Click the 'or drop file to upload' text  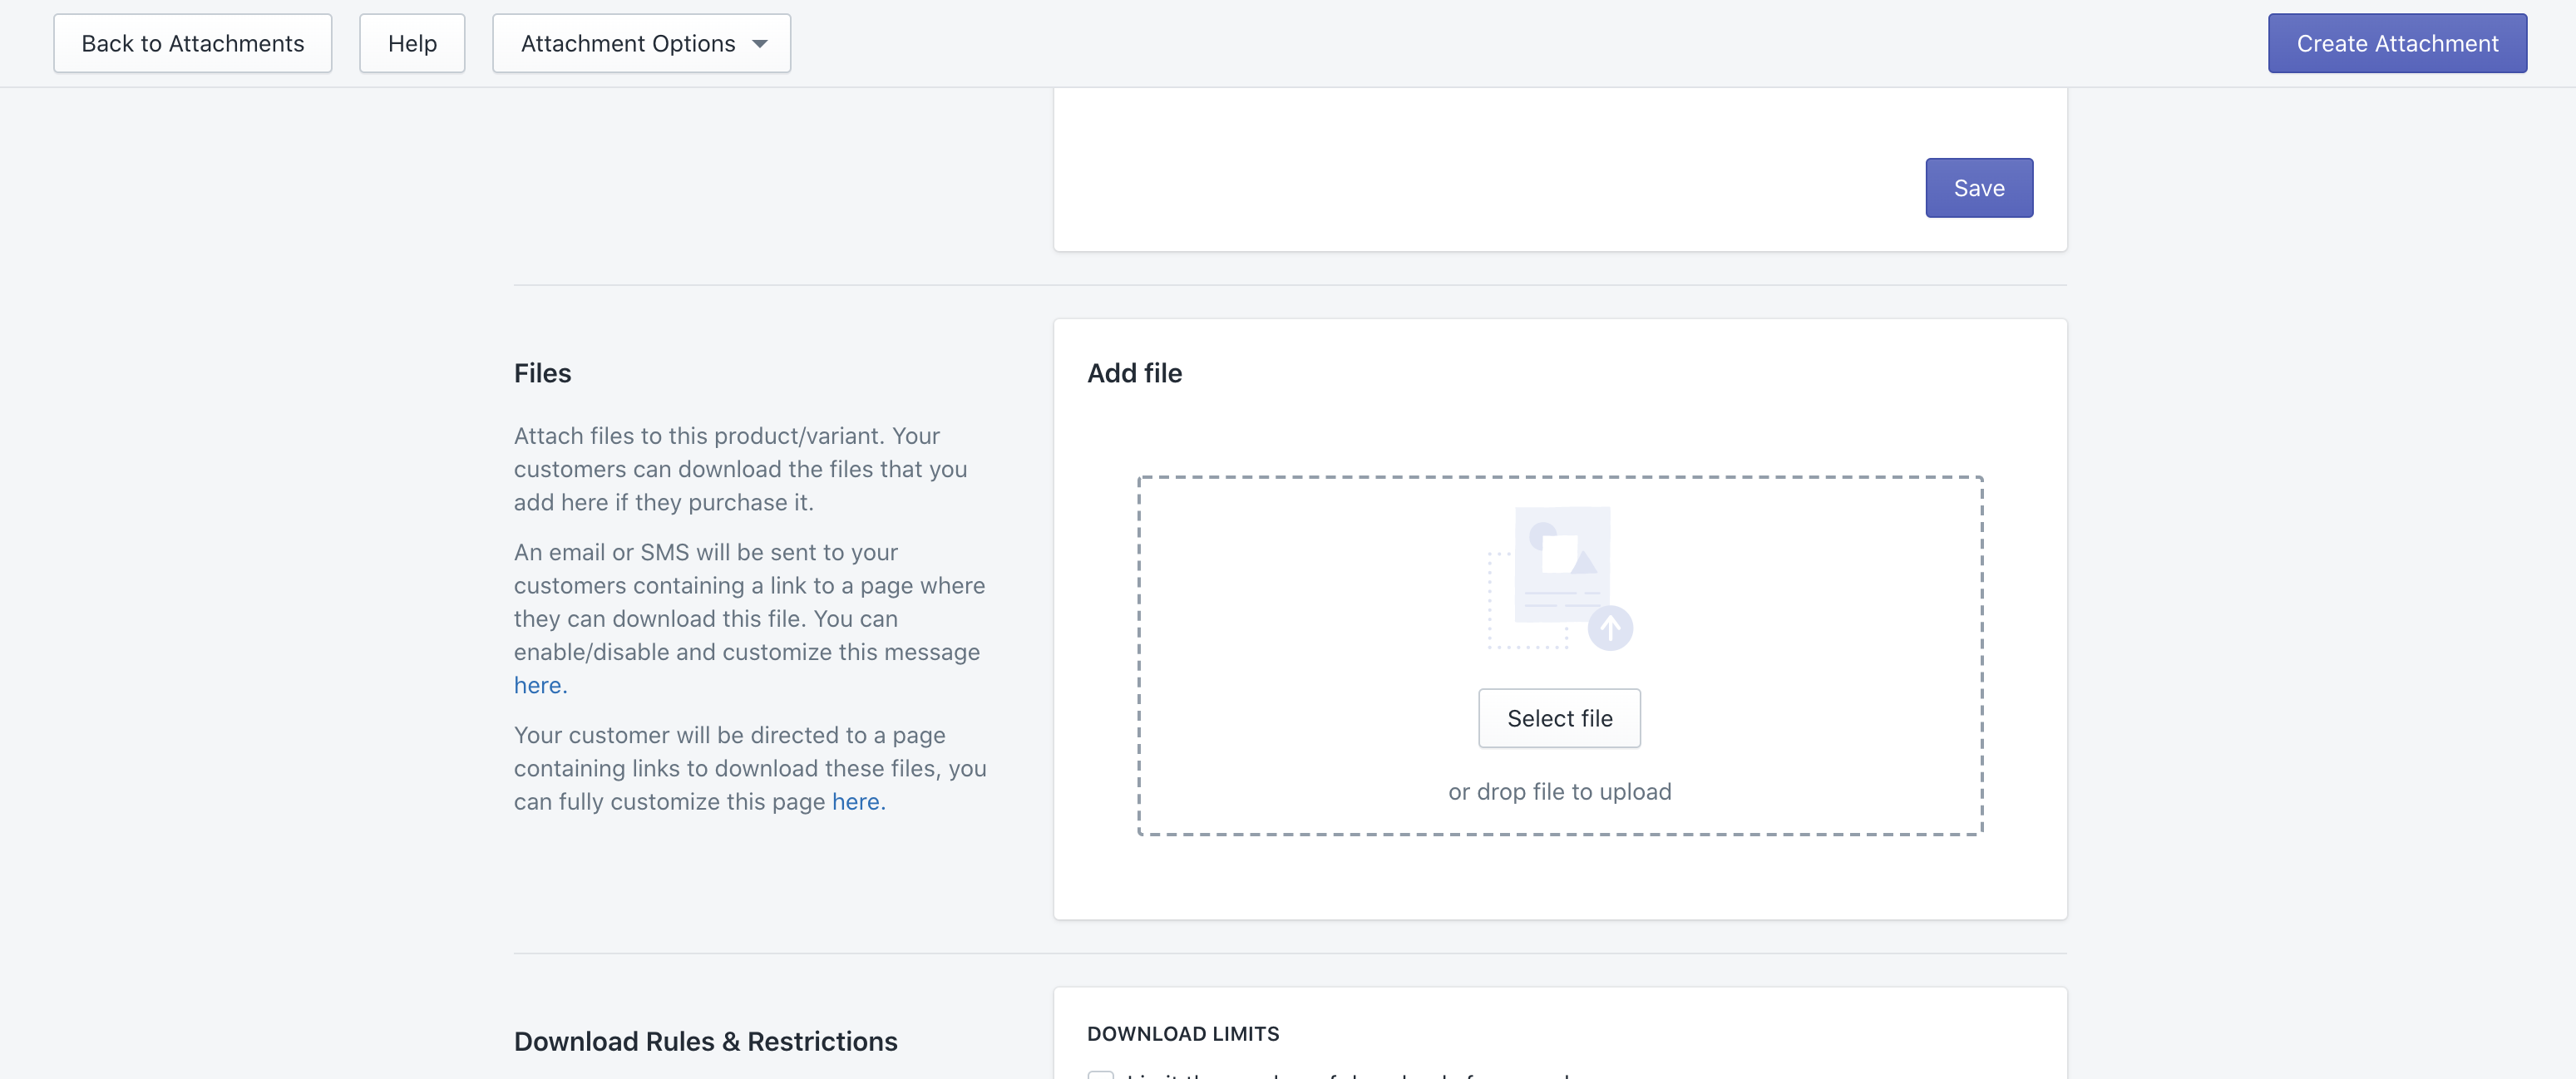click(1559, 791)
